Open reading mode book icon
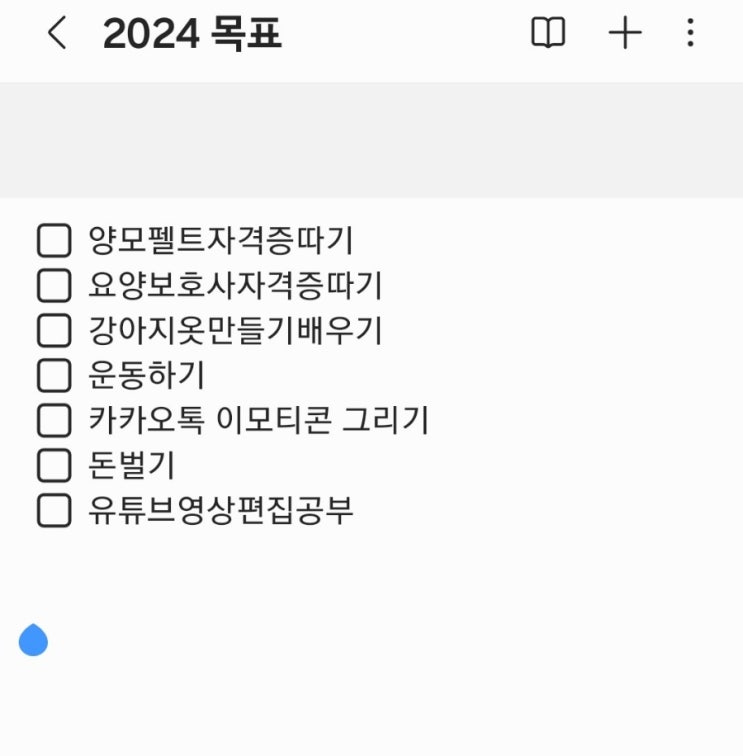 click(548, 33)
